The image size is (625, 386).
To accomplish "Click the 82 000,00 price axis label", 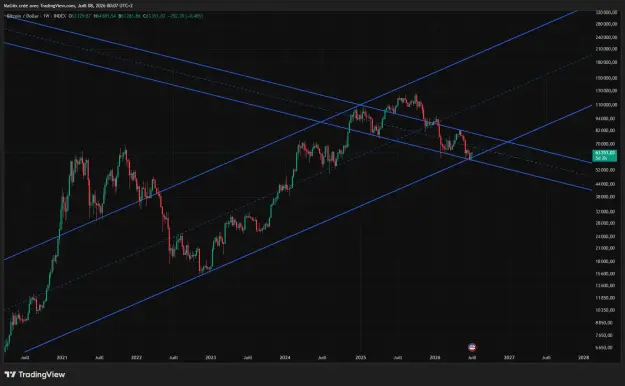I will [606, 130].
